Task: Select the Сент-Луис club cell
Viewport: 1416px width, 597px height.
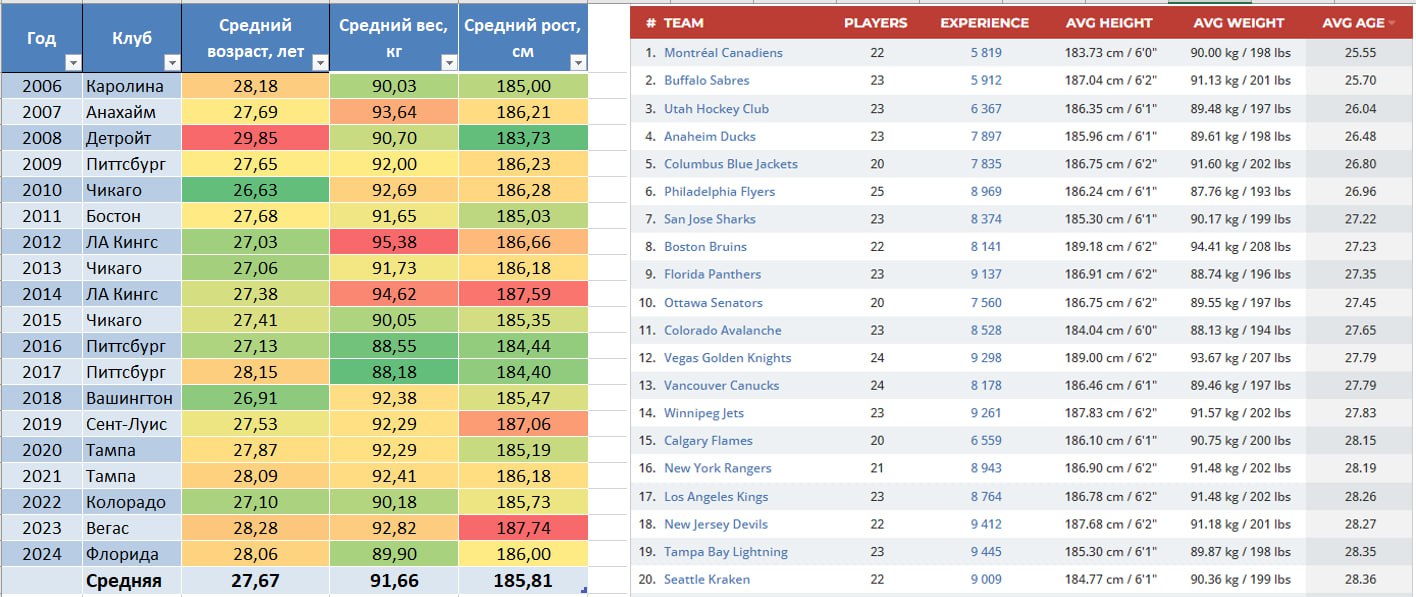Action: (132, 425)
